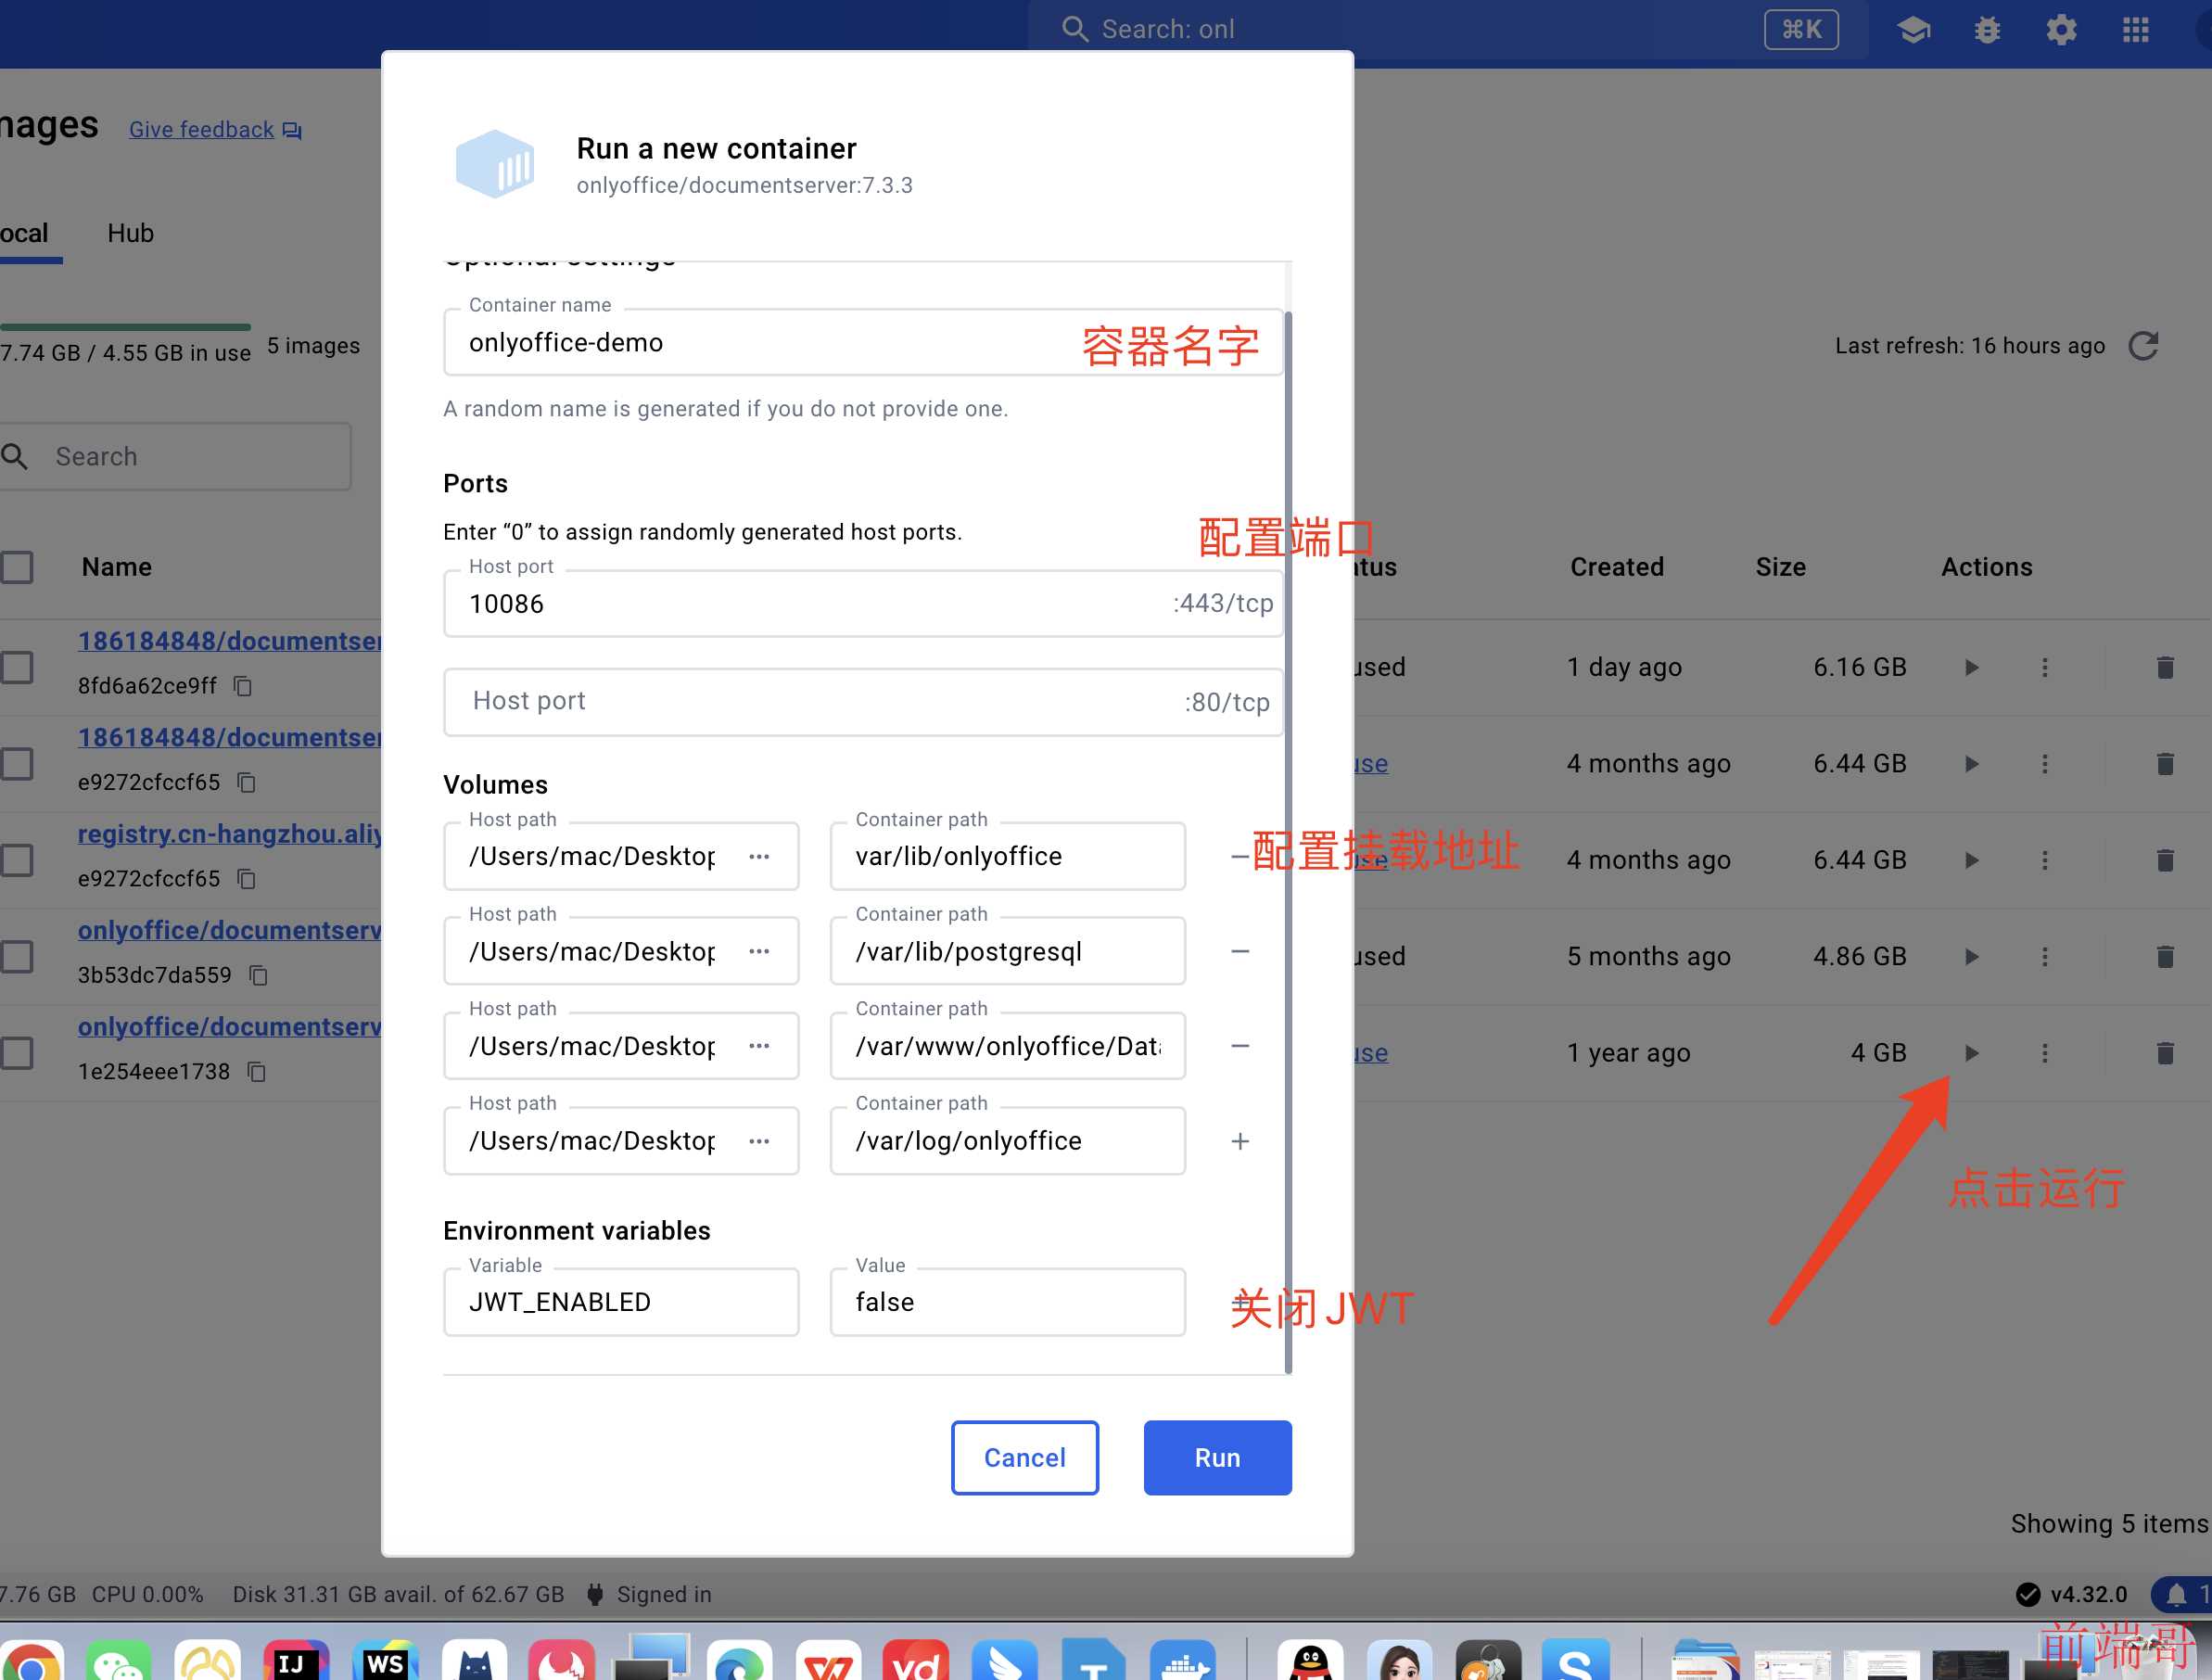Open the Learning center graduation cap icon
This screenshot has height=1680, width=2212.
click(x=1913, y=30)
